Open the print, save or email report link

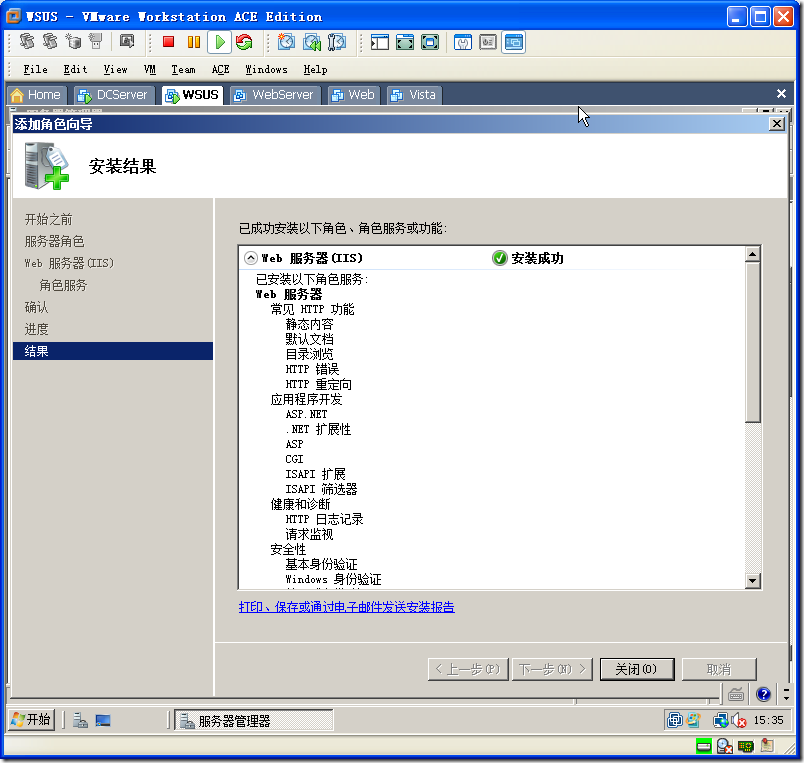(x=347, y=607)
